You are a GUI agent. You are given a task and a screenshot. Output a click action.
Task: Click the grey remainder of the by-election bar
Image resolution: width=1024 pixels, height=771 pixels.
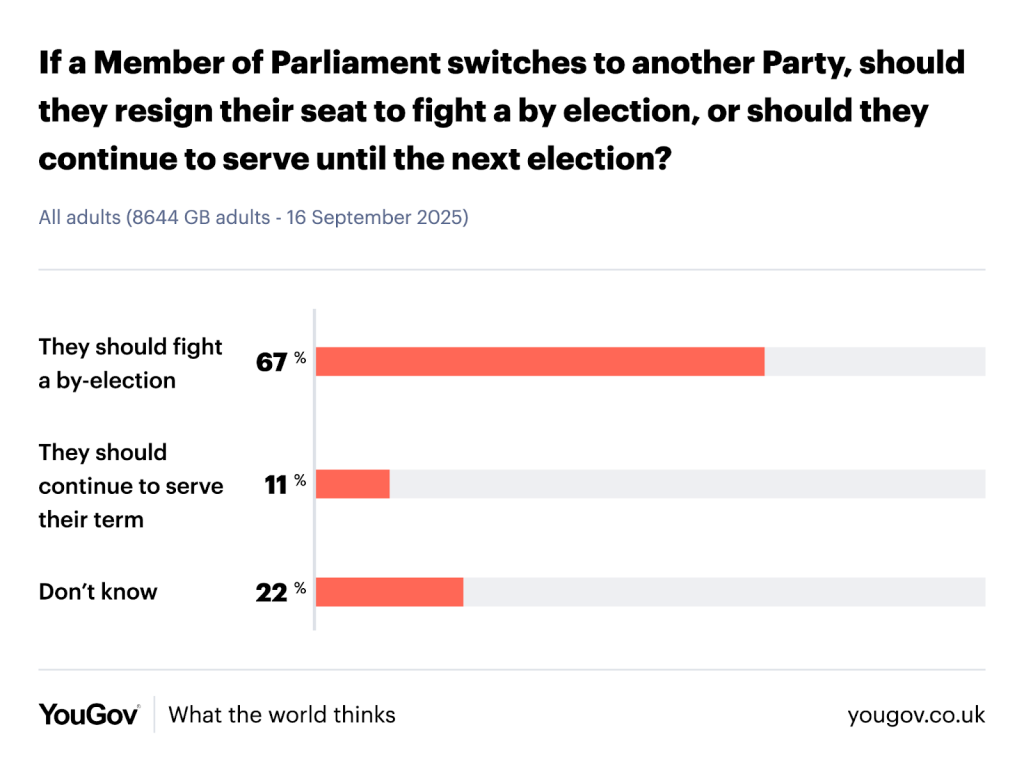(875, 362)
